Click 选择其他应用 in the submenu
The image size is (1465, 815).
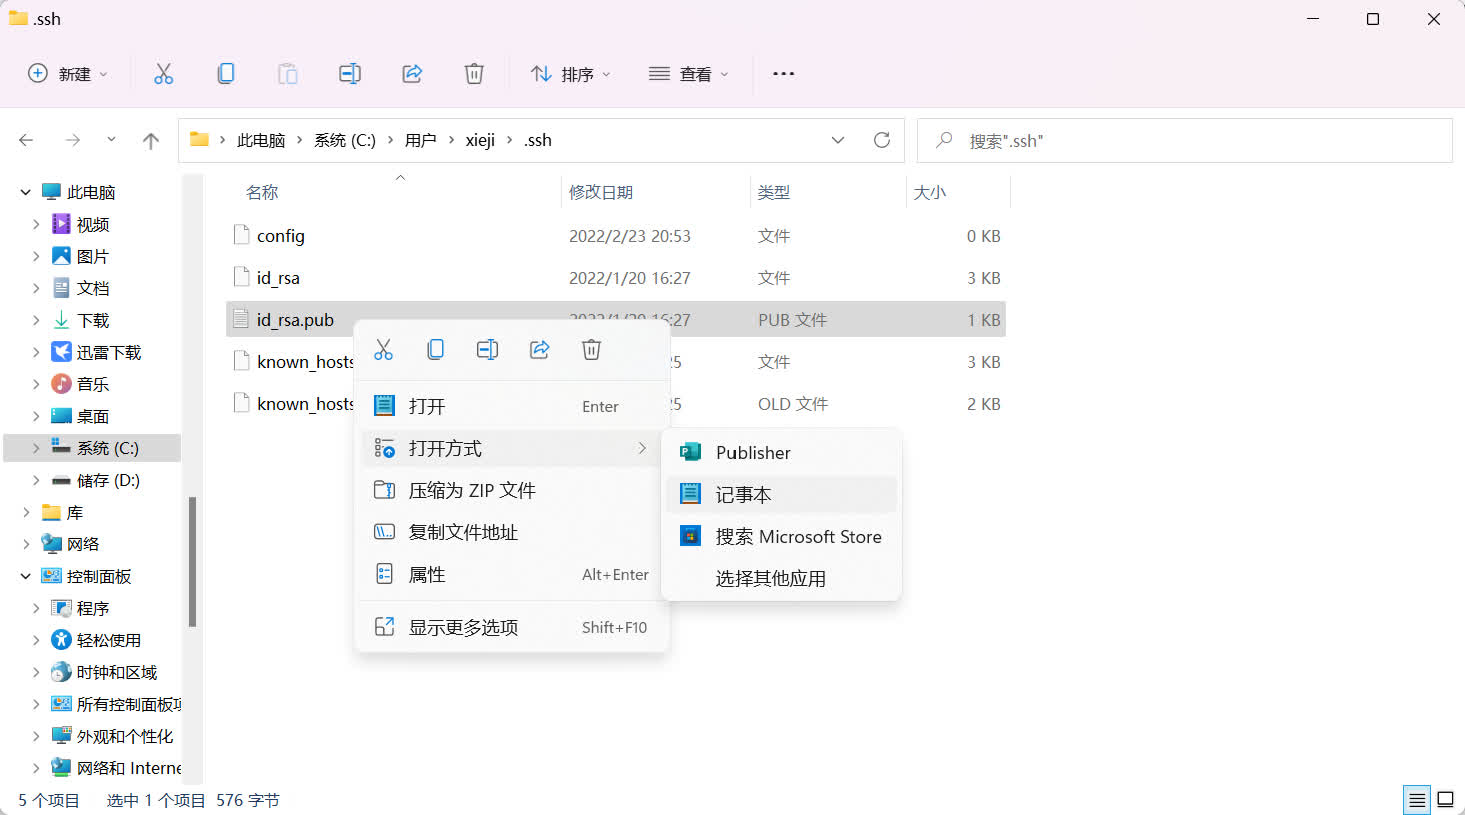tap(770, 579)
